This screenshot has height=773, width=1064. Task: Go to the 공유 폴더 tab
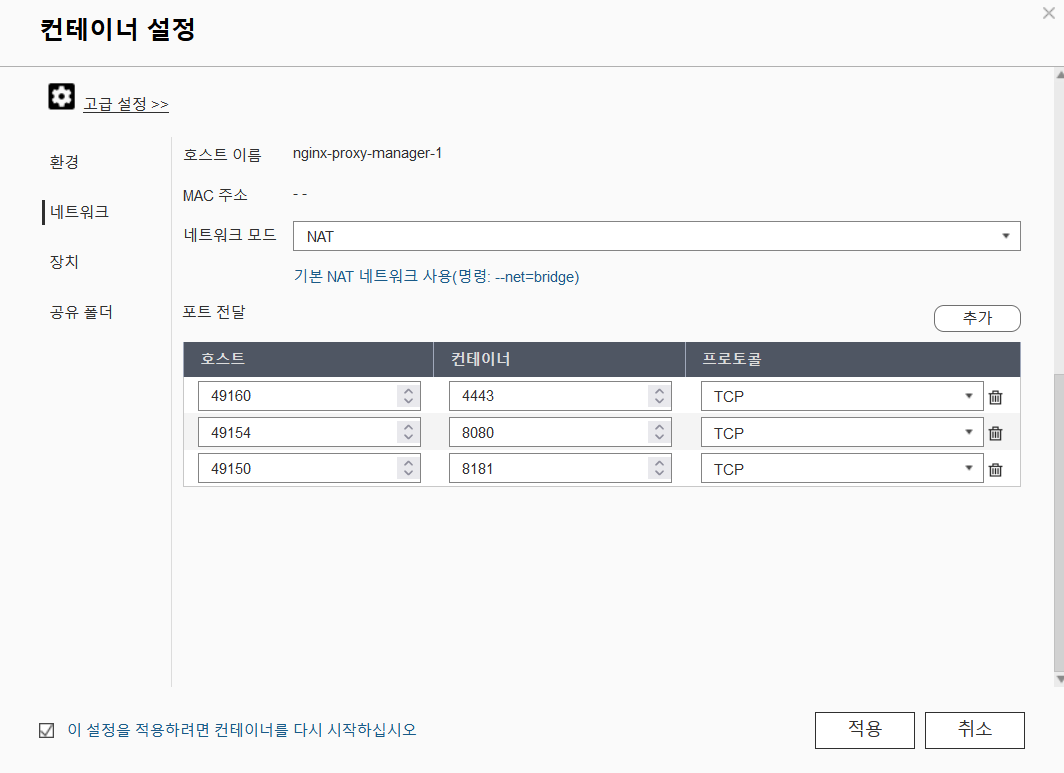(x=81, y=312)
